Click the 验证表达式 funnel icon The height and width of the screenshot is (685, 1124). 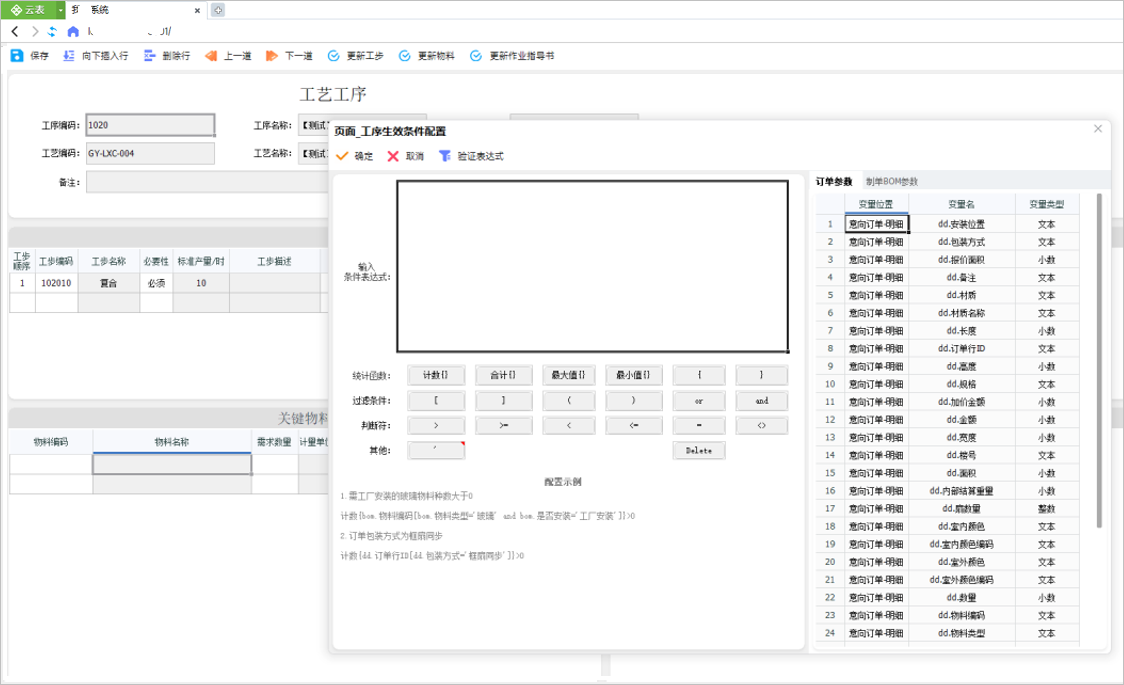[x=444, y=155]
